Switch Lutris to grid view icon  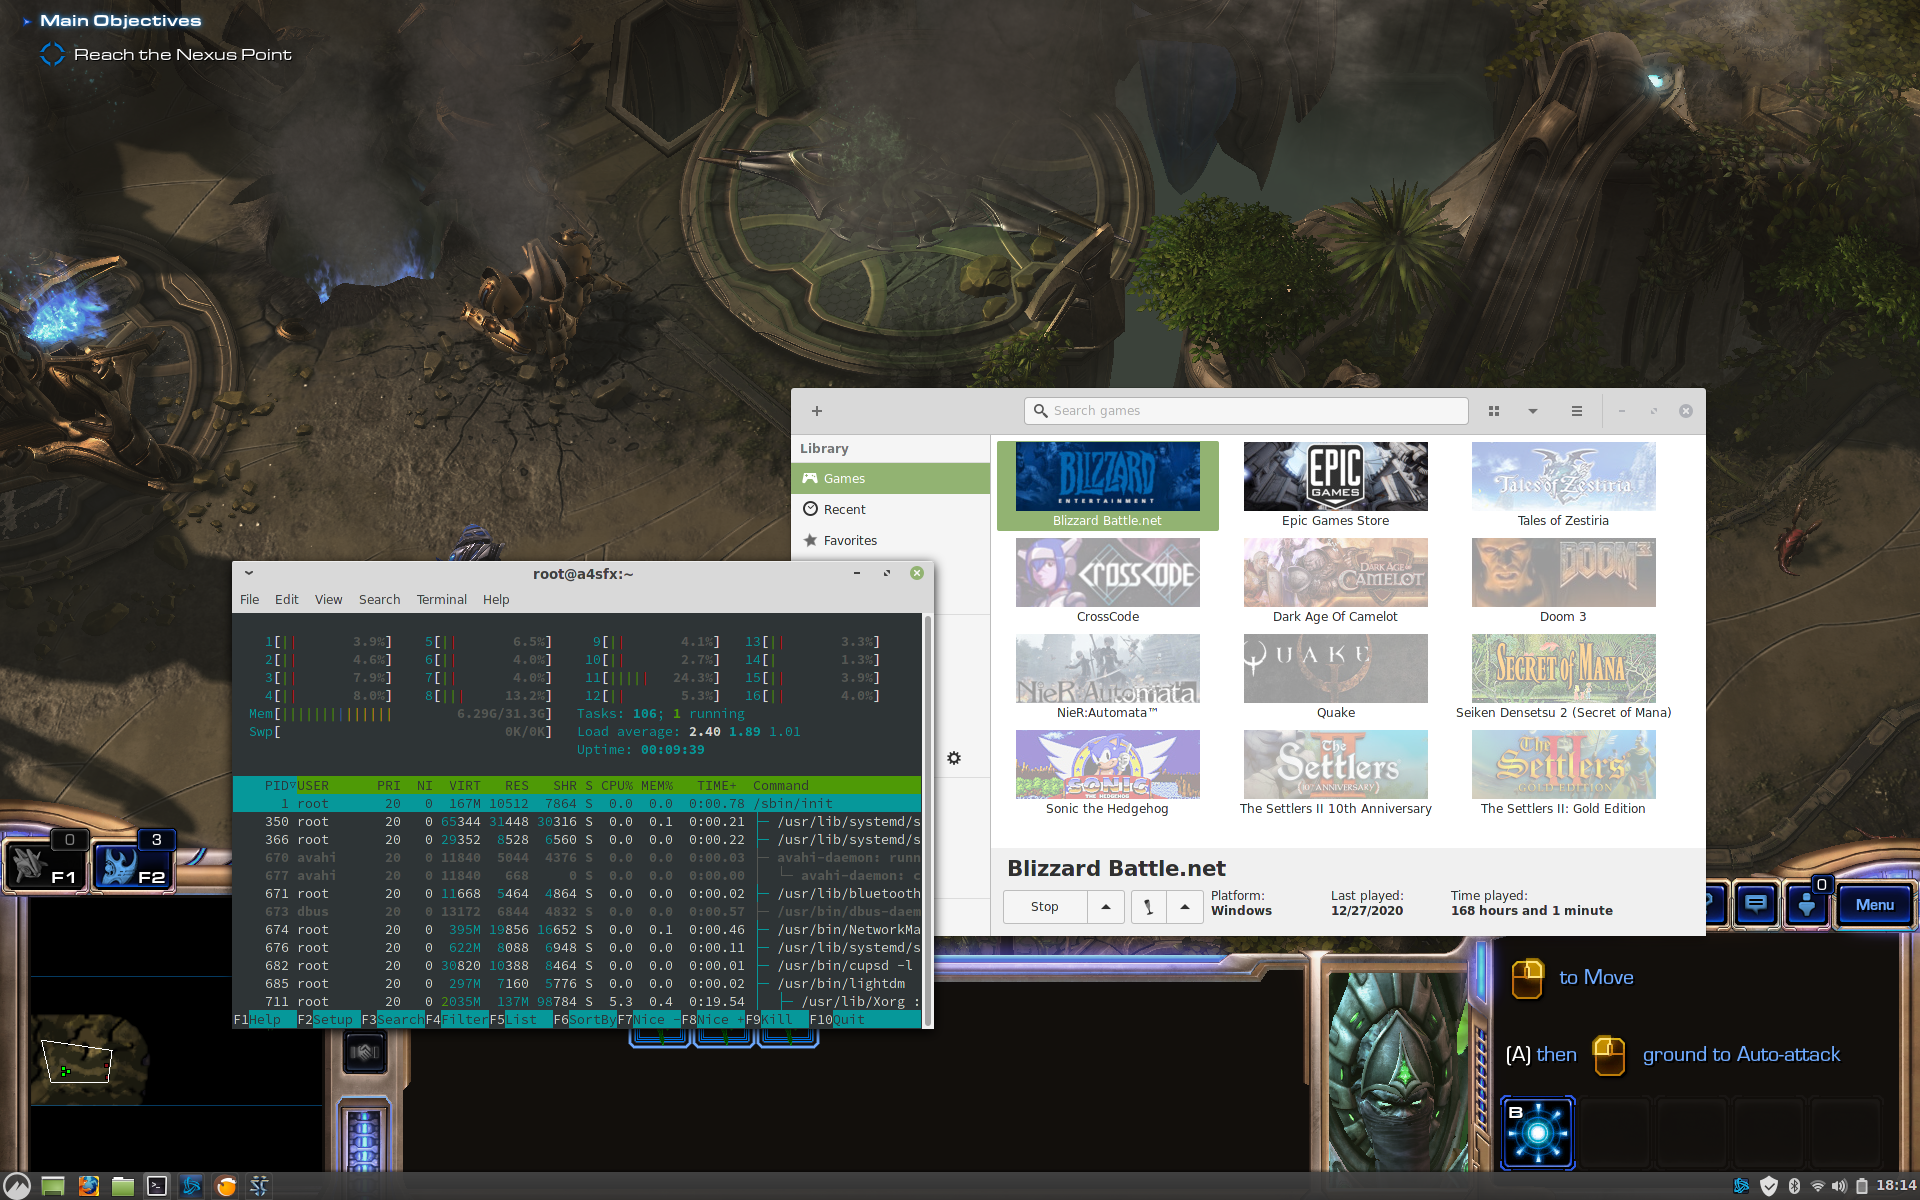coord(1494,411)
